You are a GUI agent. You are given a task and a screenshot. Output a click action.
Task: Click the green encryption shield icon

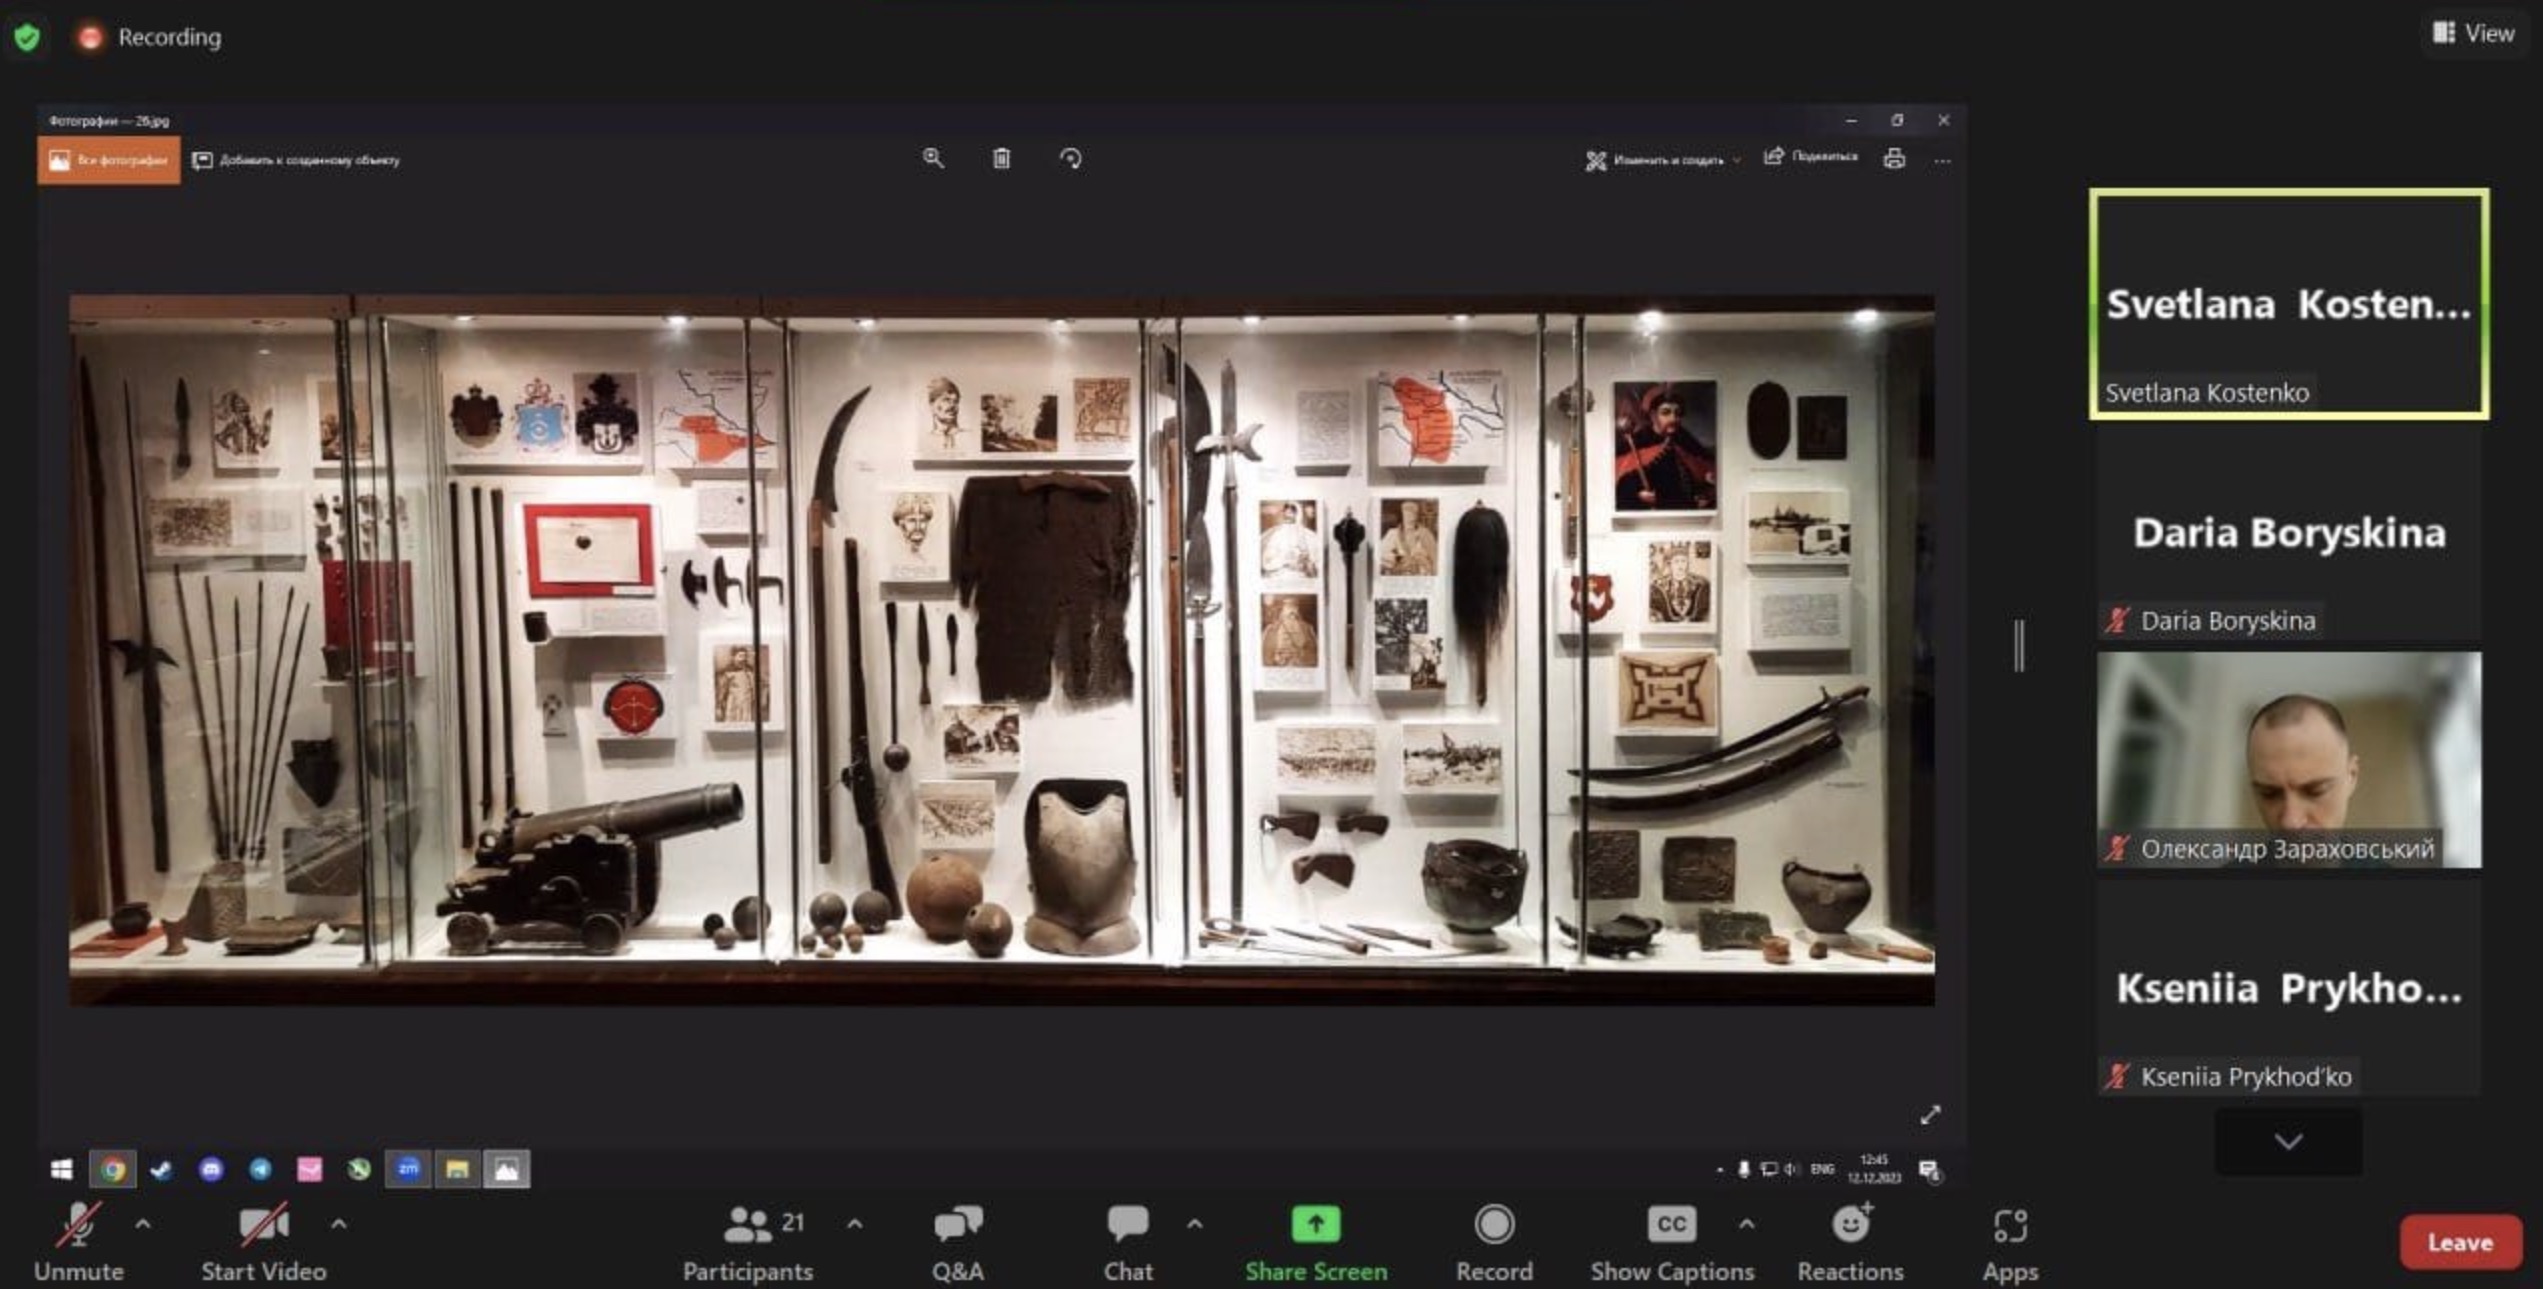(x=27, y=37)
